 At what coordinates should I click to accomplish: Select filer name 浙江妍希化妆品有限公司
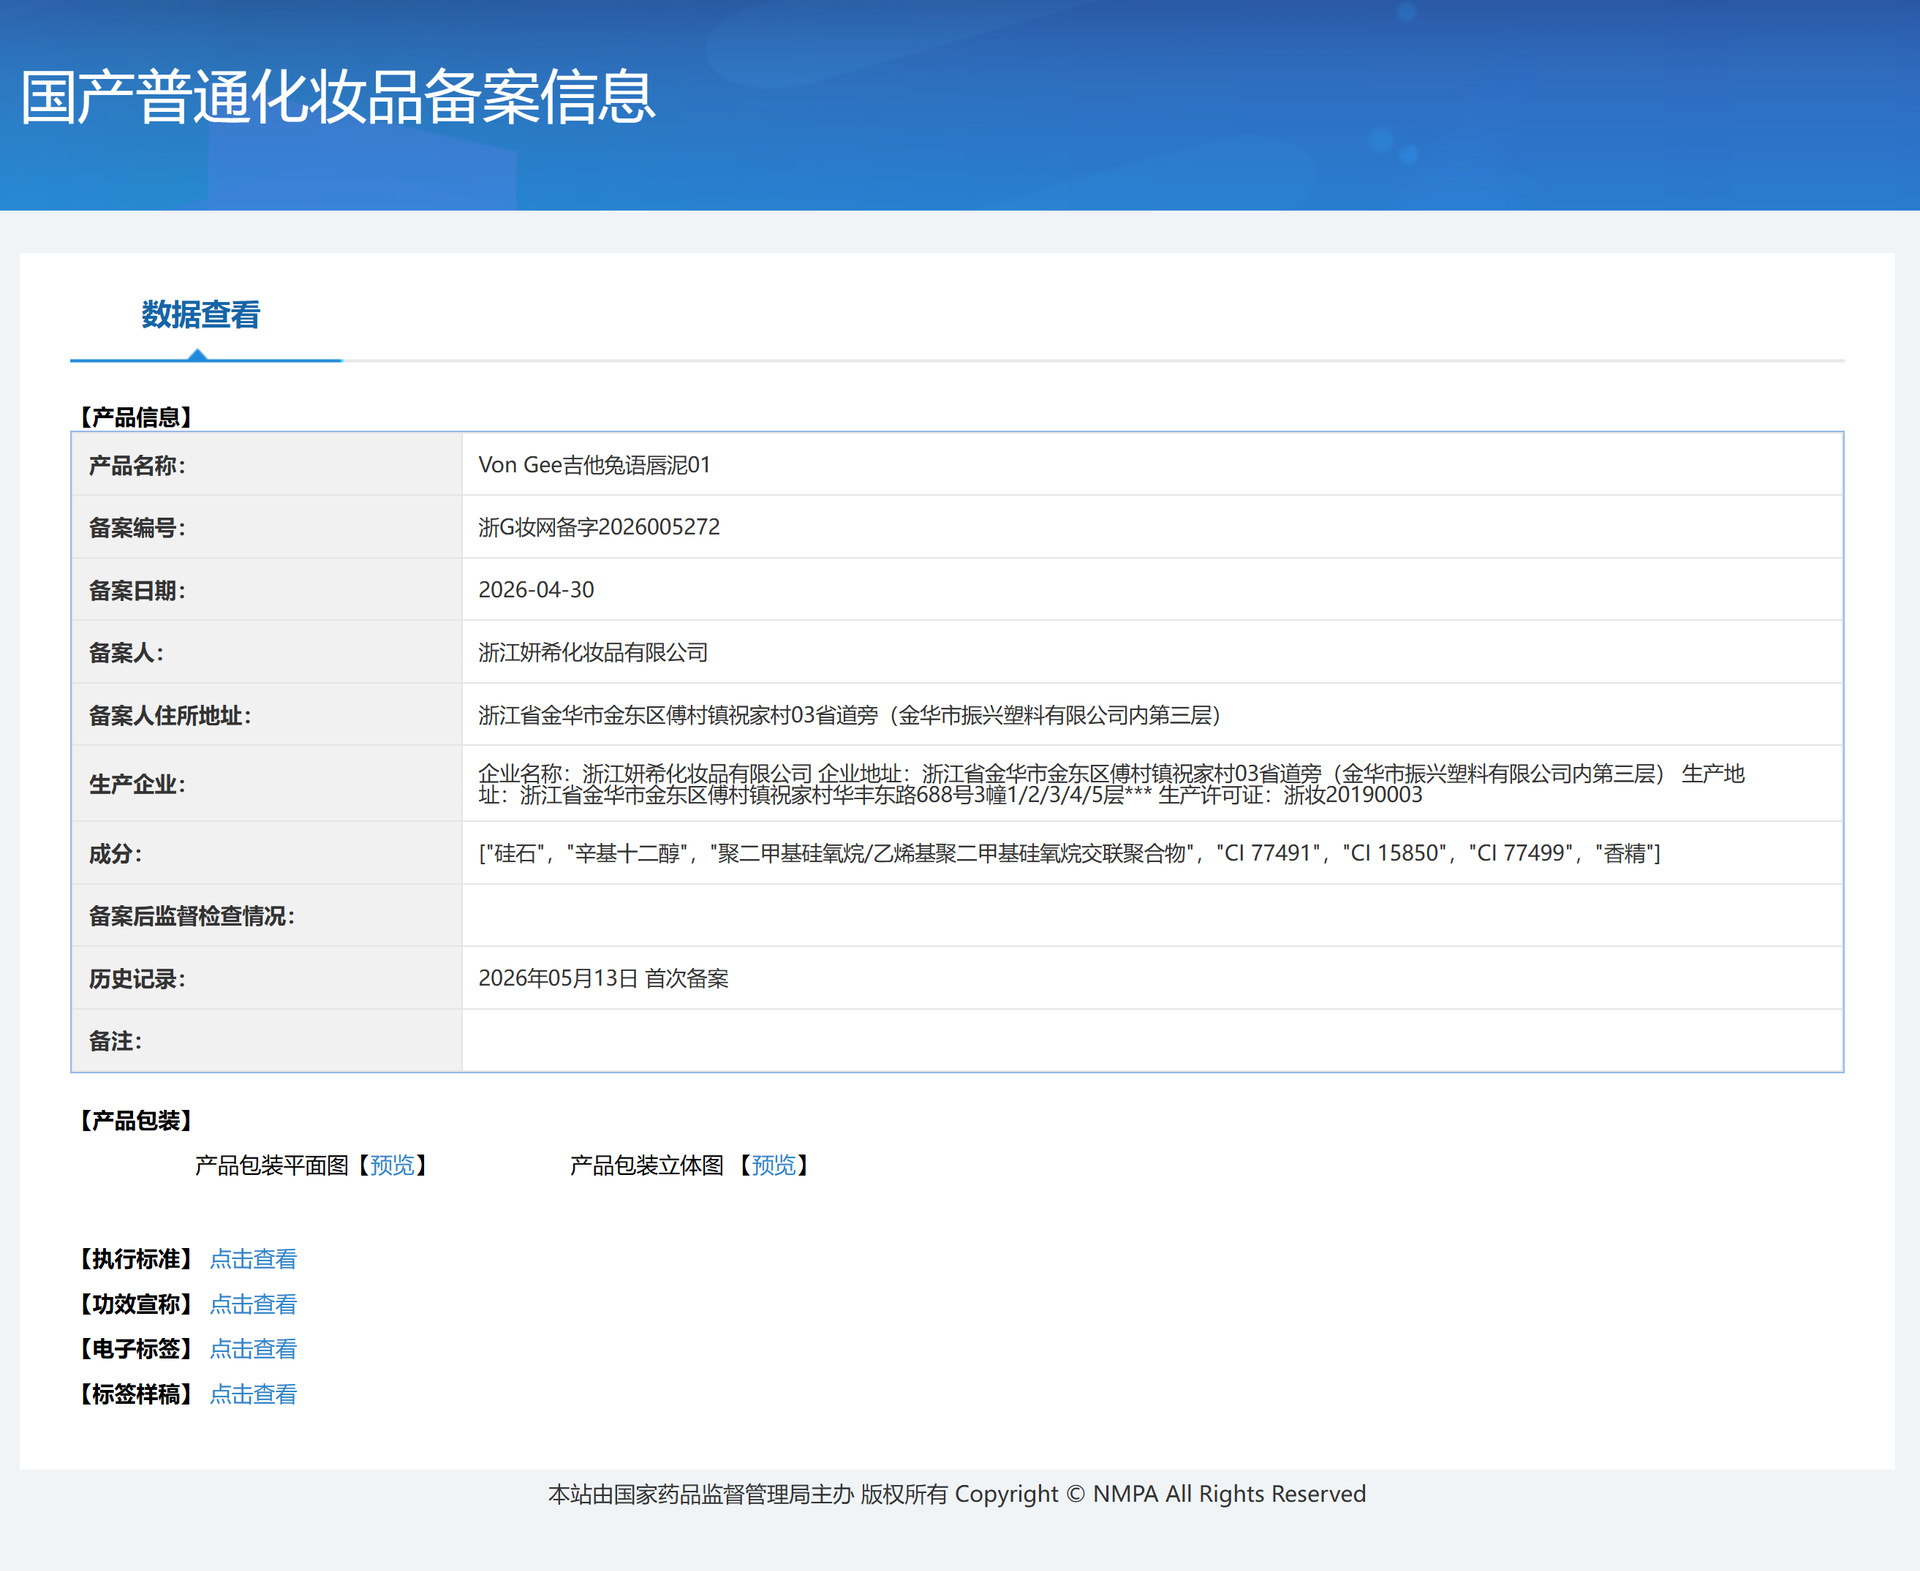593,653
